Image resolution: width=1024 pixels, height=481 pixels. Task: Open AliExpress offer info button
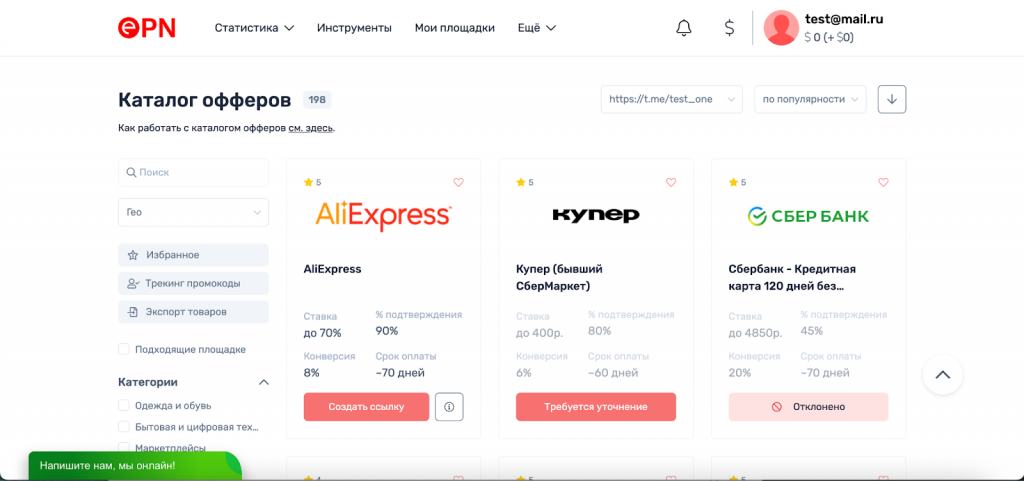[449, 407]
